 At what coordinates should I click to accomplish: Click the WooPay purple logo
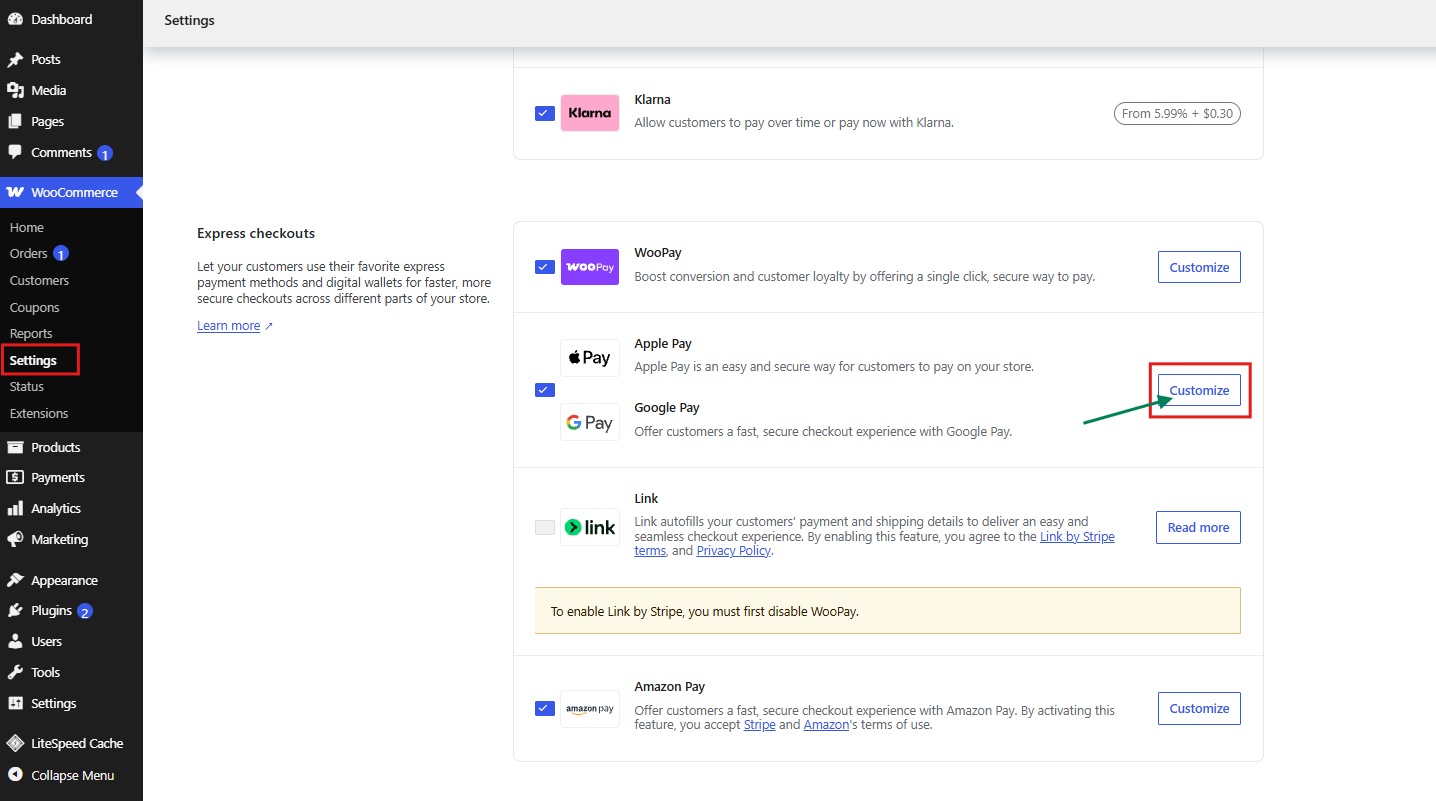(590, 267)
